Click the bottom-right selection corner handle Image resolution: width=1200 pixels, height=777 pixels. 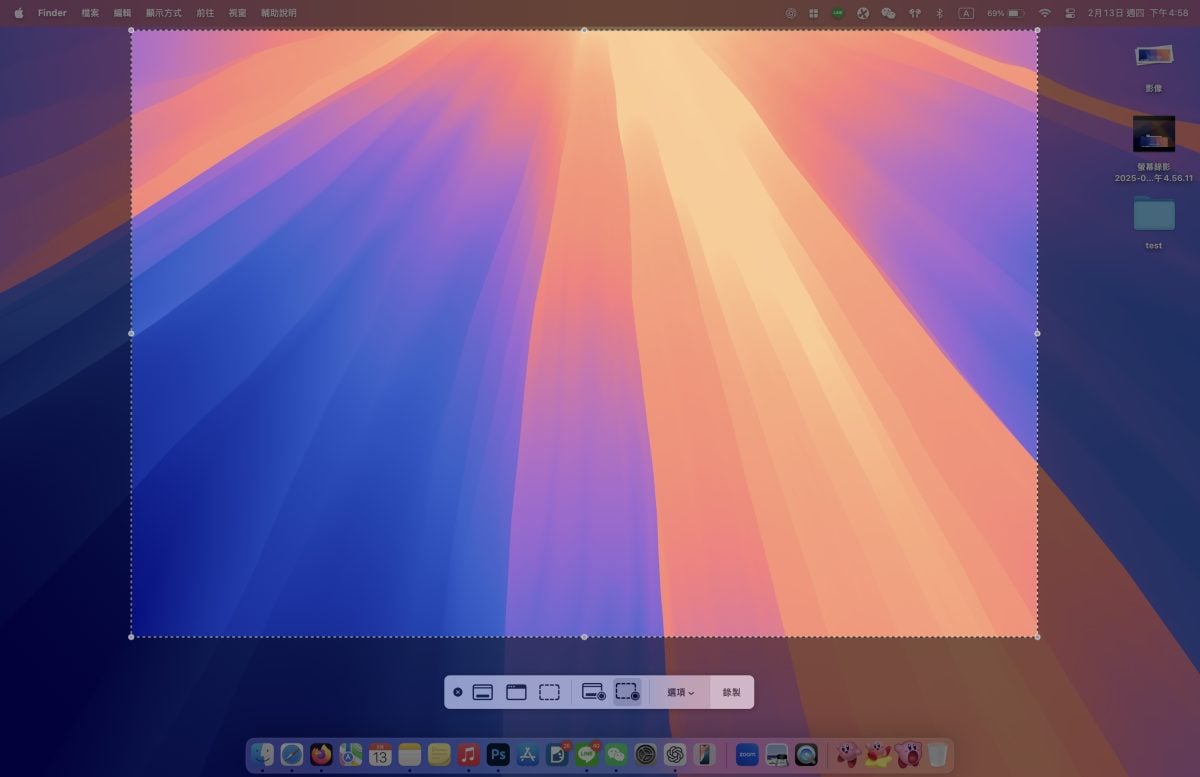point(1037,636)
